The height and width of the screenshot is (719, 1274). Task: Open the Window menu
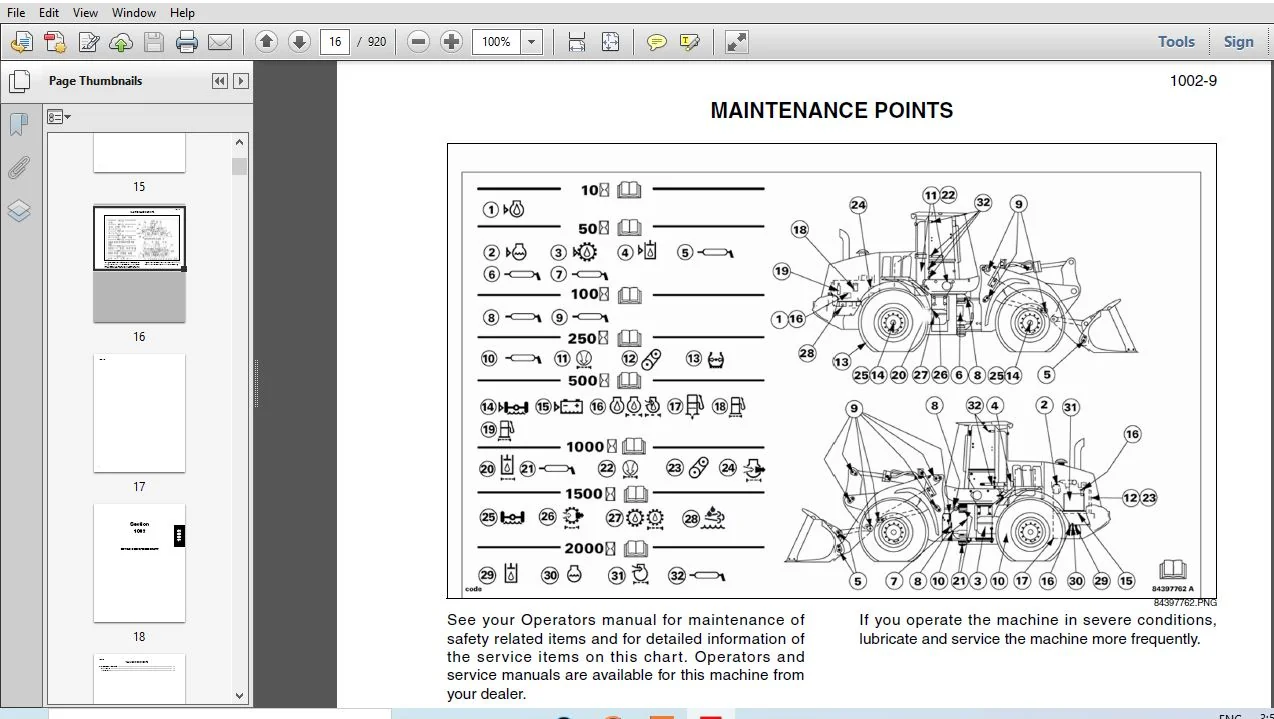point(134,13)
